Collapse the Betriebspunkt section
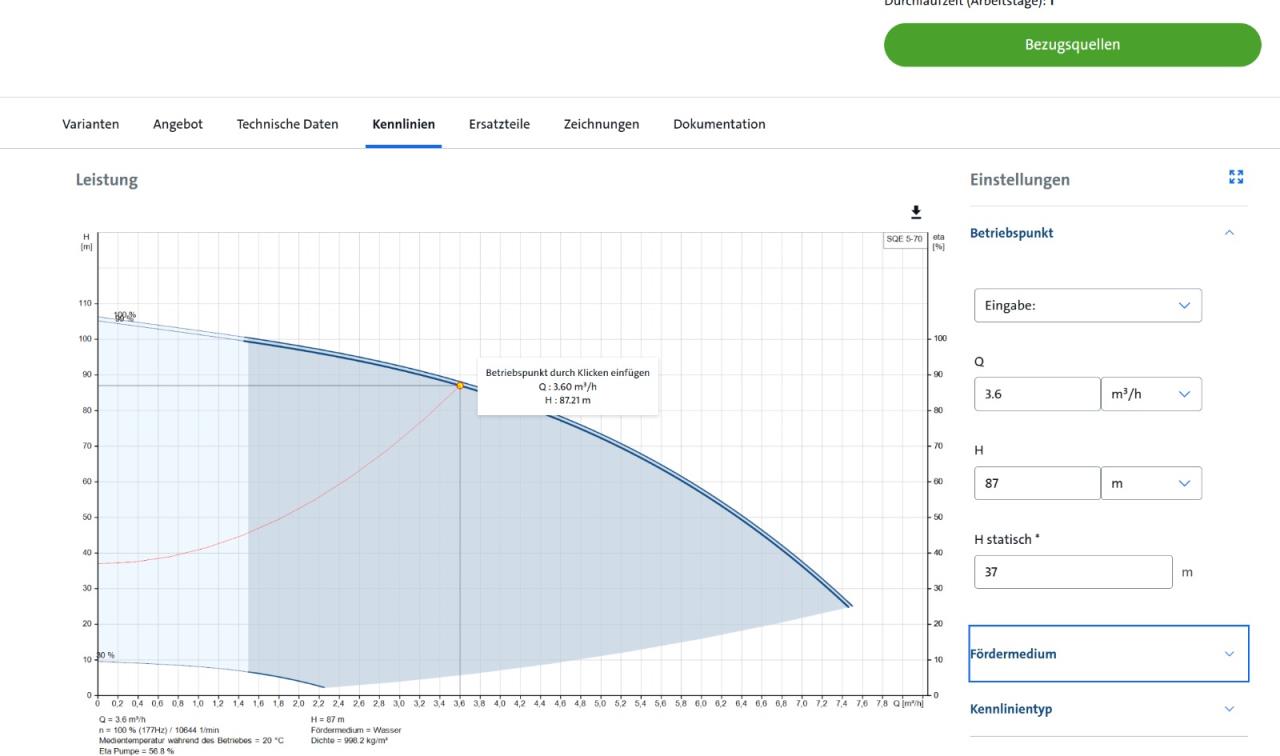 point(1229,233)
